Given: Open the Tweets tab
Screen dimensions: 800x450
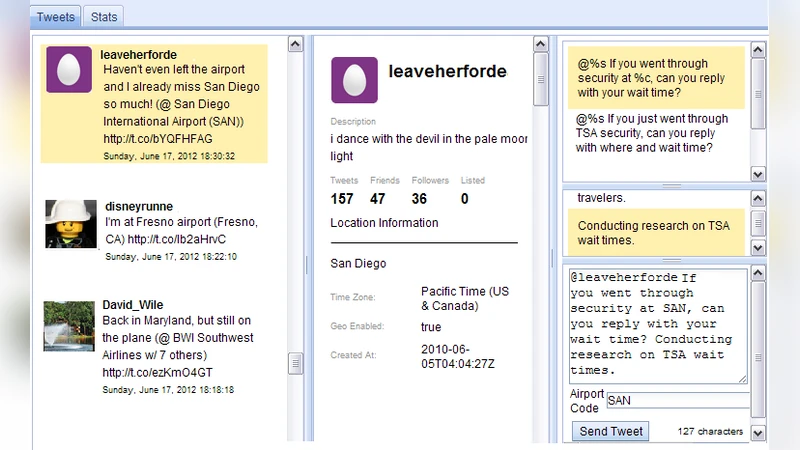Looking at the screenshot, I should click(55, 17).
